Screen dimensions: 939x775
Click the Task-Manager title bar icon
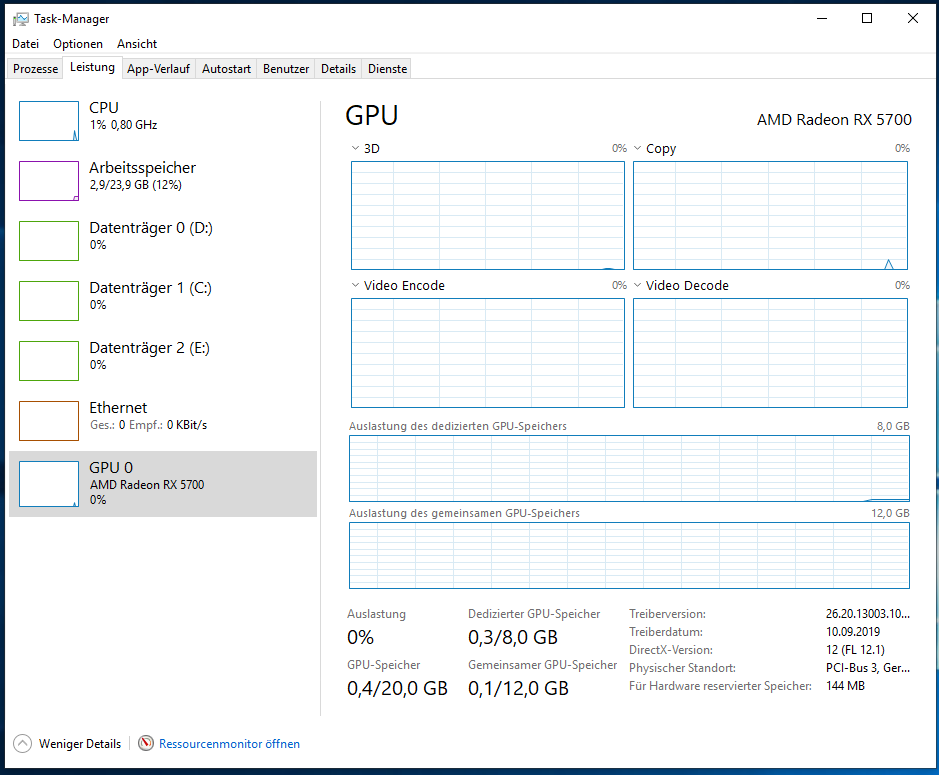[20, 19]
